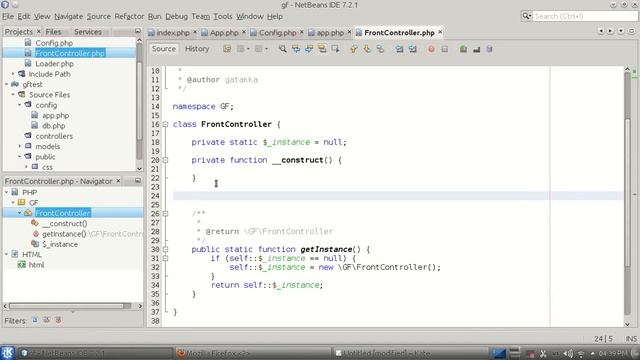Focus the Search (Ctrl+I) input field
This screenshot has width=640, height=360.
(x=585, y=16)
